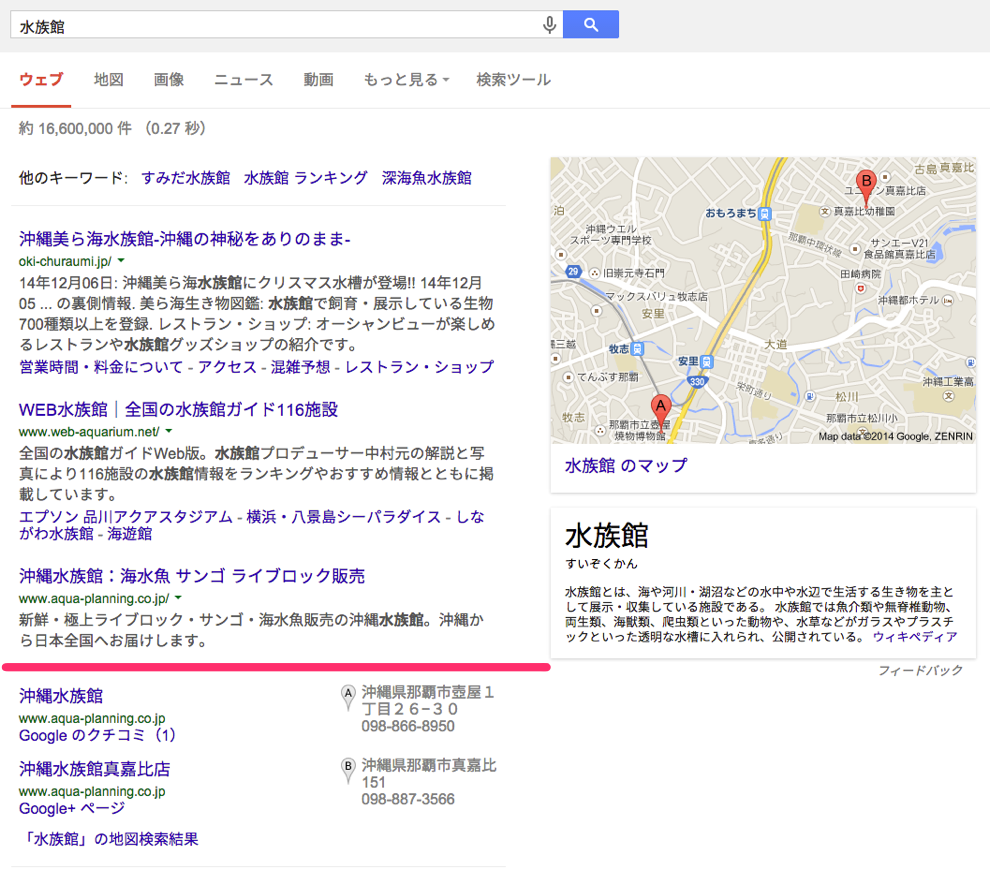Screen dimensions: 990x870
Task: Click the フィードバック feedback link
Action: 920,670
